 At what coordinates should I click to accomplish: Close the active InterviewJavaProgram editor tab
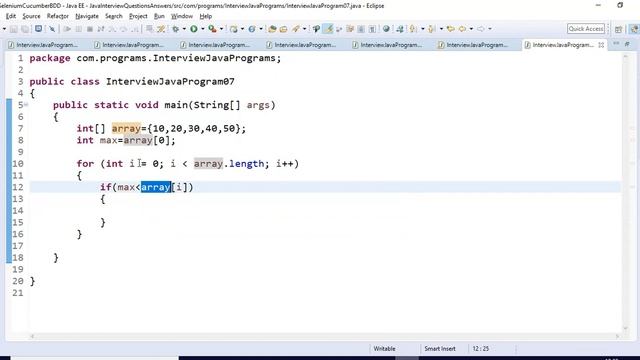[601, 45]
